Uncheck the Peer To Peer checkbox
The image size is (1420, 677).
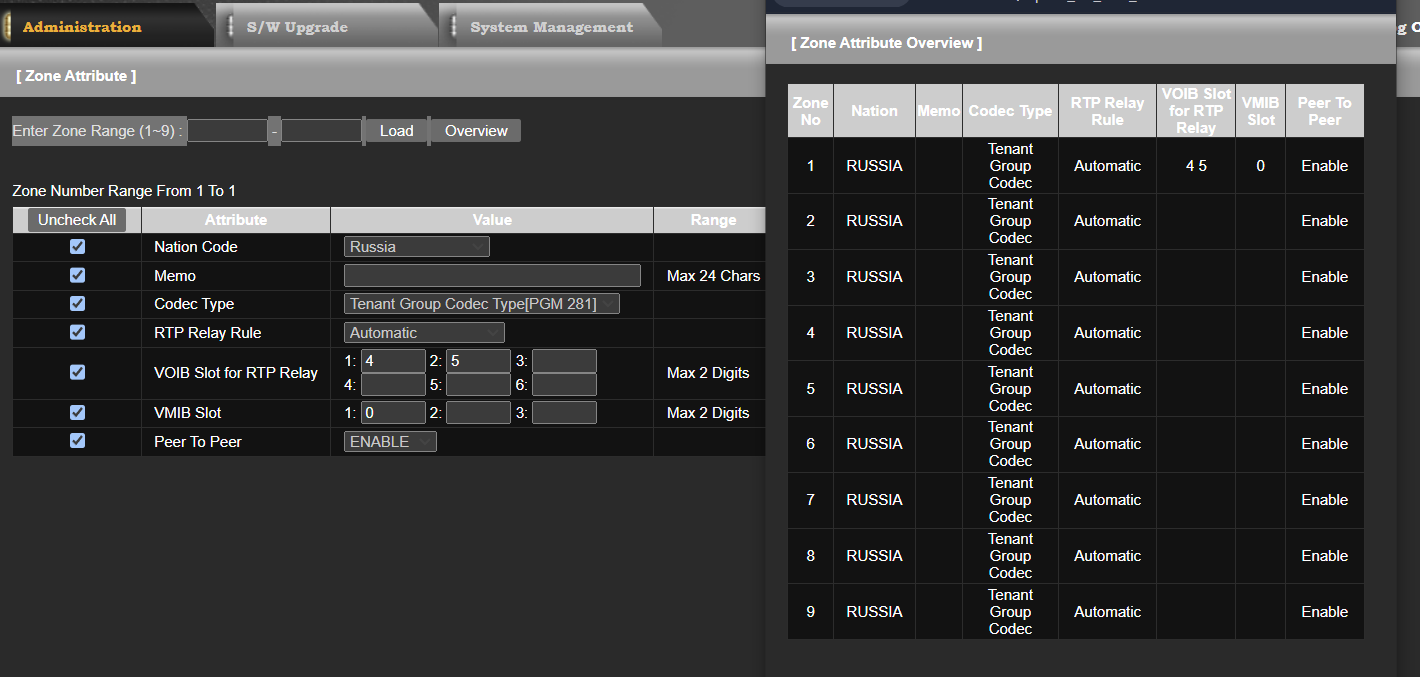(77, 441)
